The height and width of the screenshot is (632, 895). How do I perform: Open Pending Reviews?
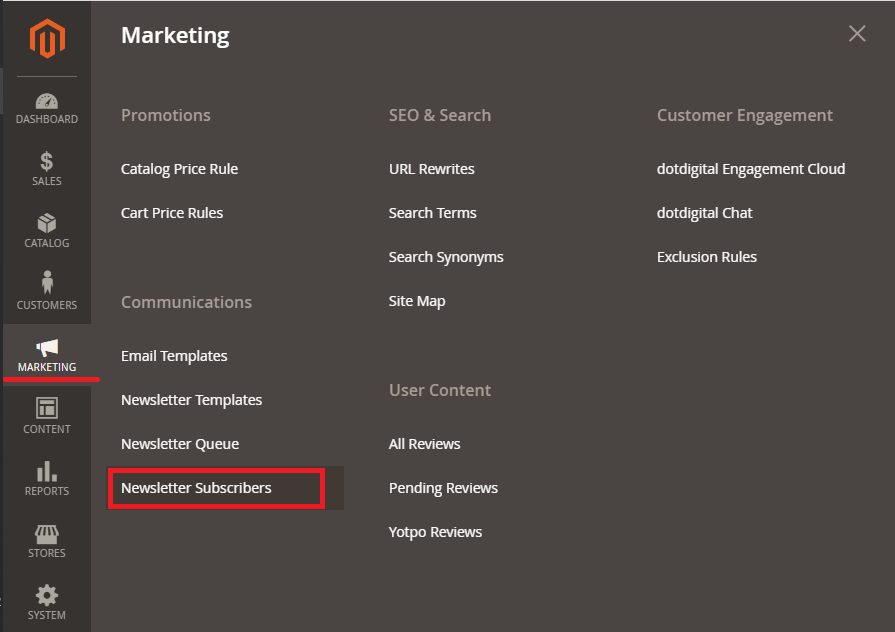click(443, 488)
